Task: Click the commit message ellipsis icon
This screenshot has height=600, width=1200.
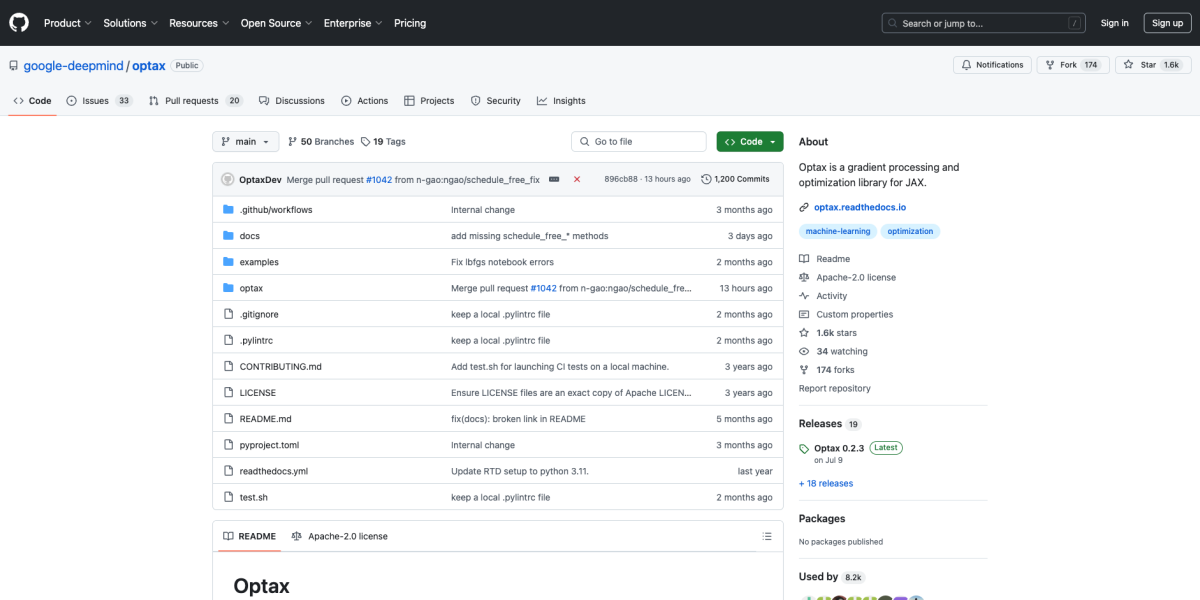Action: click(554, 179)
